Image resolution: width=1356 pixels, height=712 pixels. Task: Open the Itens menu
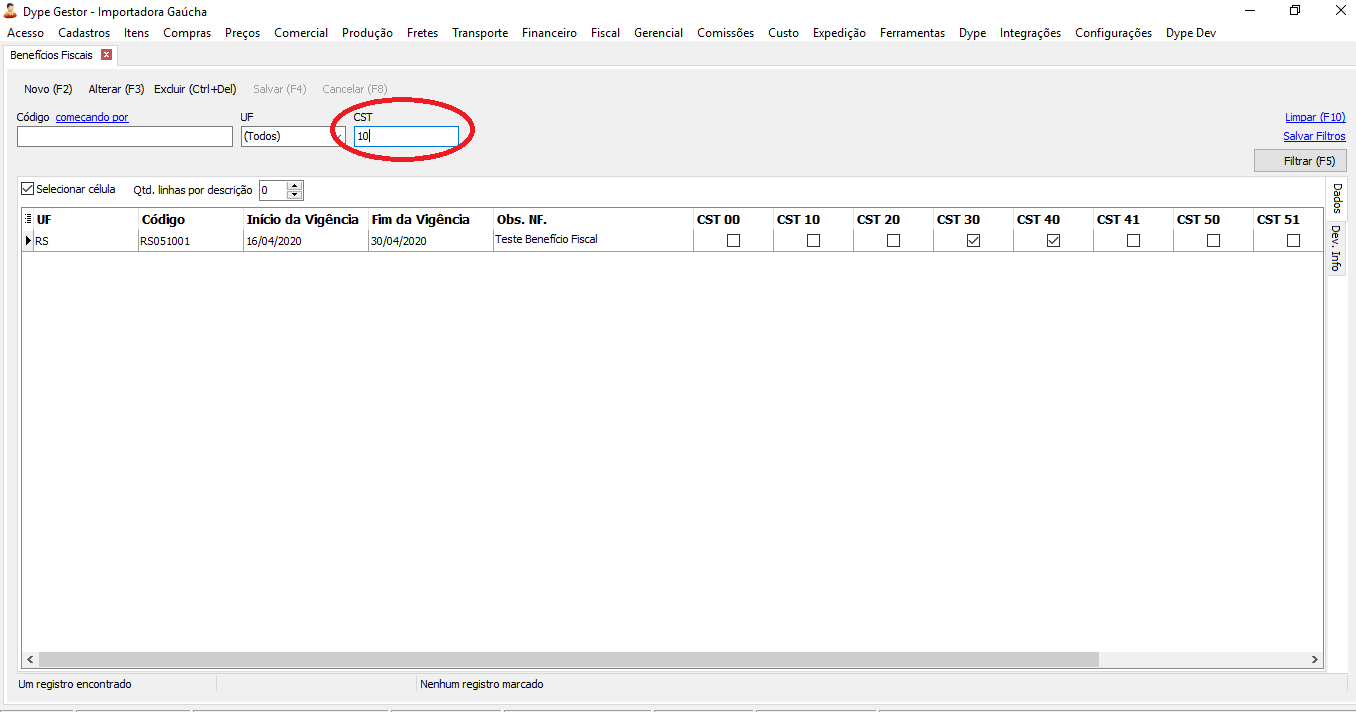coord(136,33)
